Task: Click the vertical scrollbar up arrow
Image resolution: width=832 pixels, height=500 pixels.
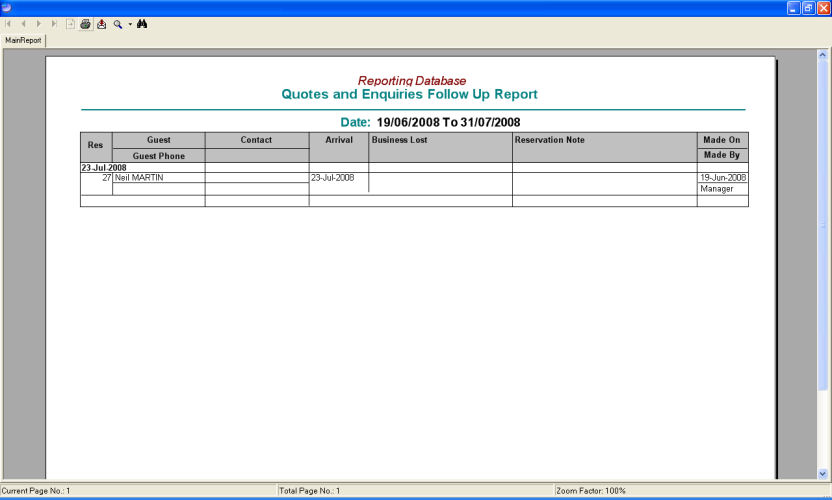Action: coord(822,54)
